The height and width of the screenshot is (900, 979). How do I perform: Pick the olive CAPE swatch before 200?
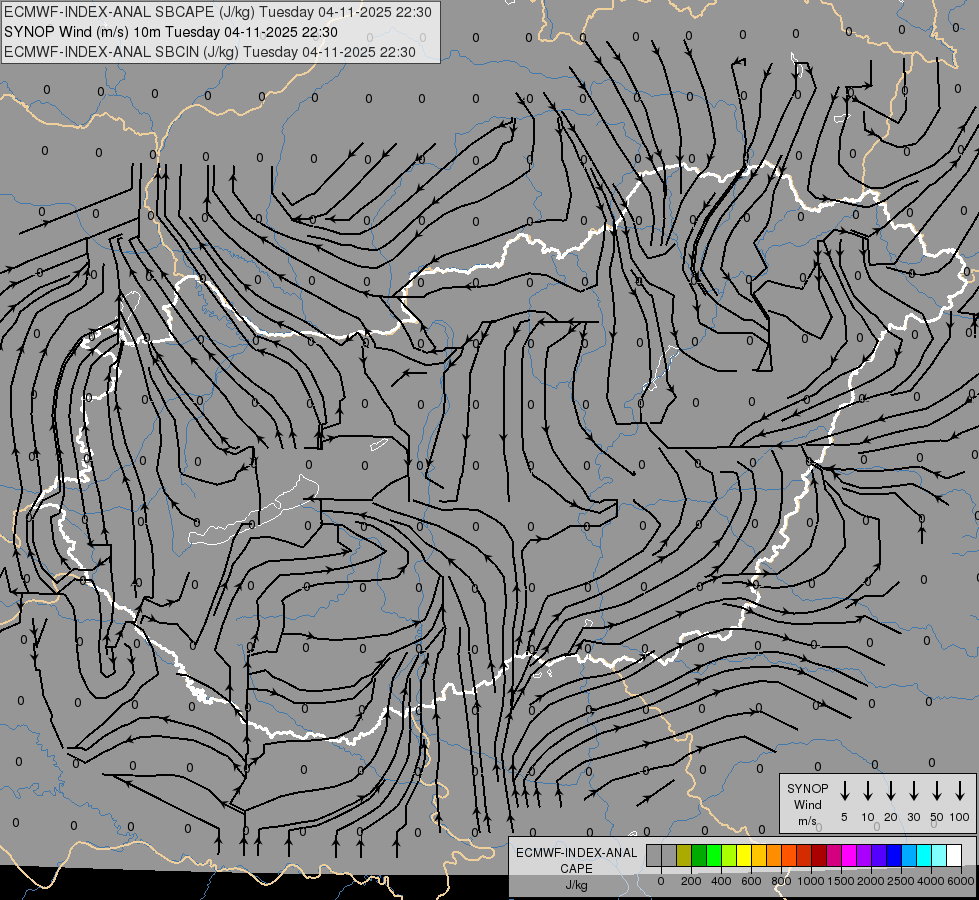[x=684, y=856]
